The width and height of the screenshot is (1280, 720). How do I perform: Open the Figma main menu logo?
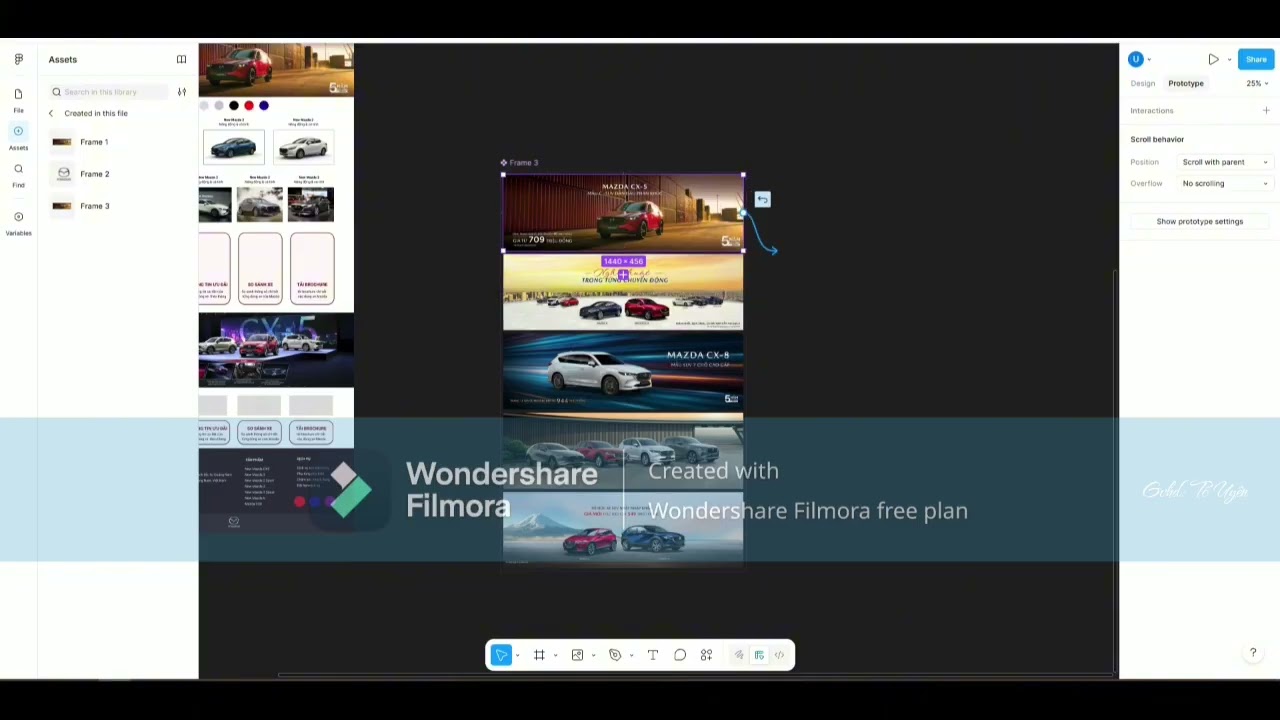pyautogui.click(x=18, y=60)
